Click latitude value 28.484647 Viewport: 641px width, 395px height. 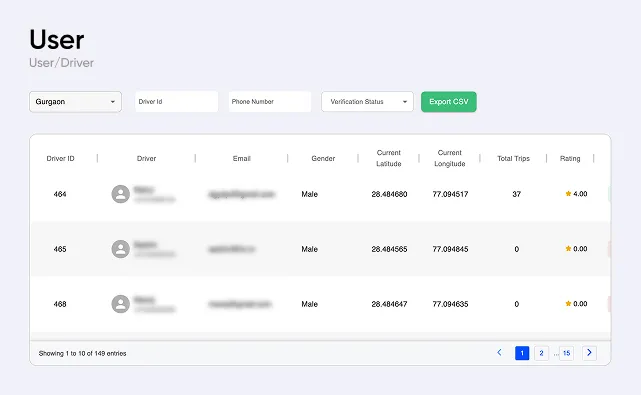click(389, 304)
